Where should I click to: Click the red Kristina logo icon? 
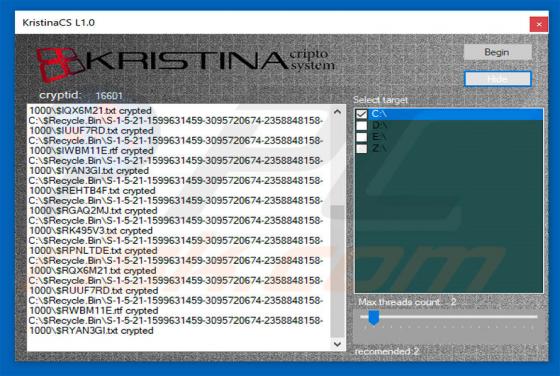(x=60, y=64)
